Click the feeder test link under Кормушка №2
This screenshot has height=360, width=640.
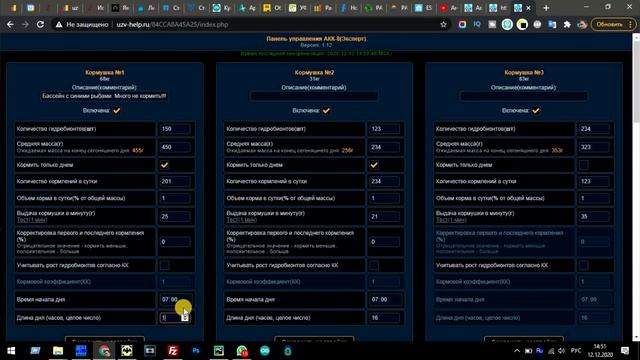pyautogui.click(x=241, y=220)
